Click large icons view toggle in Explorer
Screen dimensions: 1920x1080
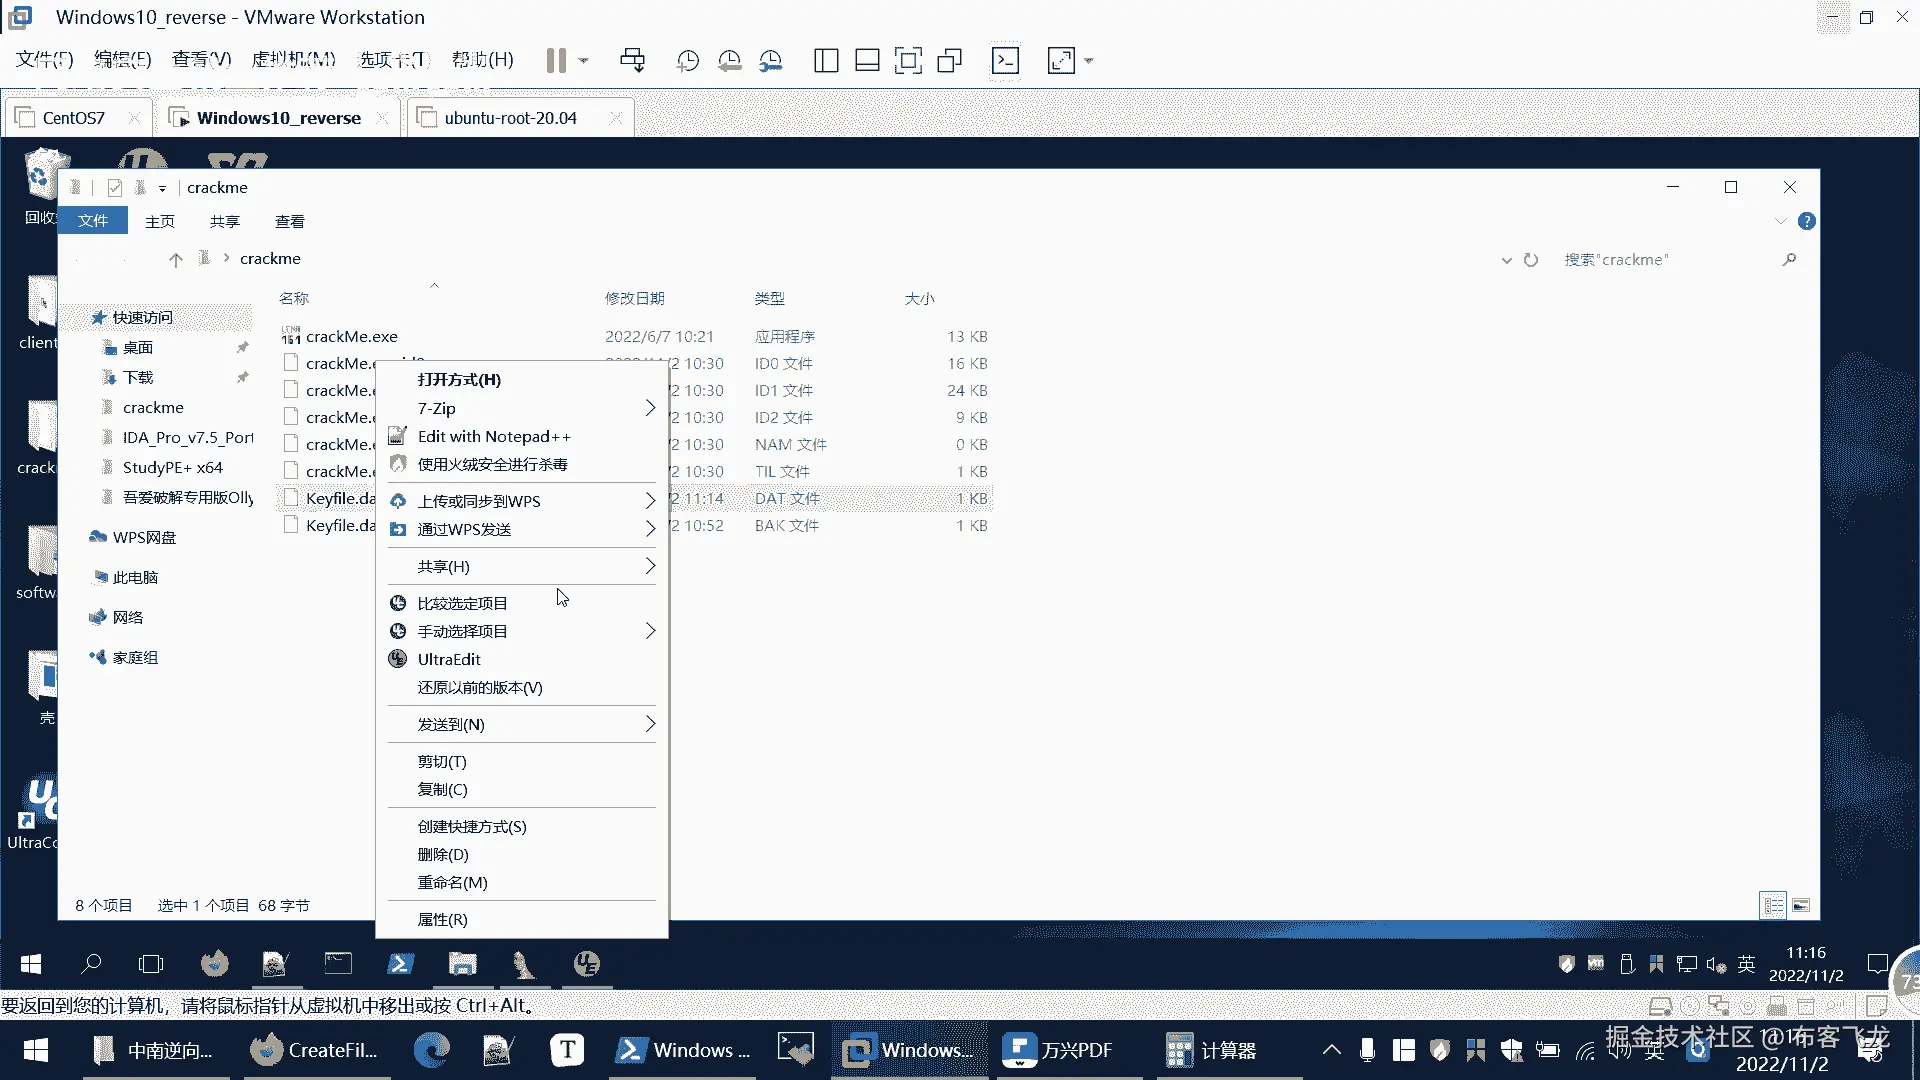pos(1801,906)
